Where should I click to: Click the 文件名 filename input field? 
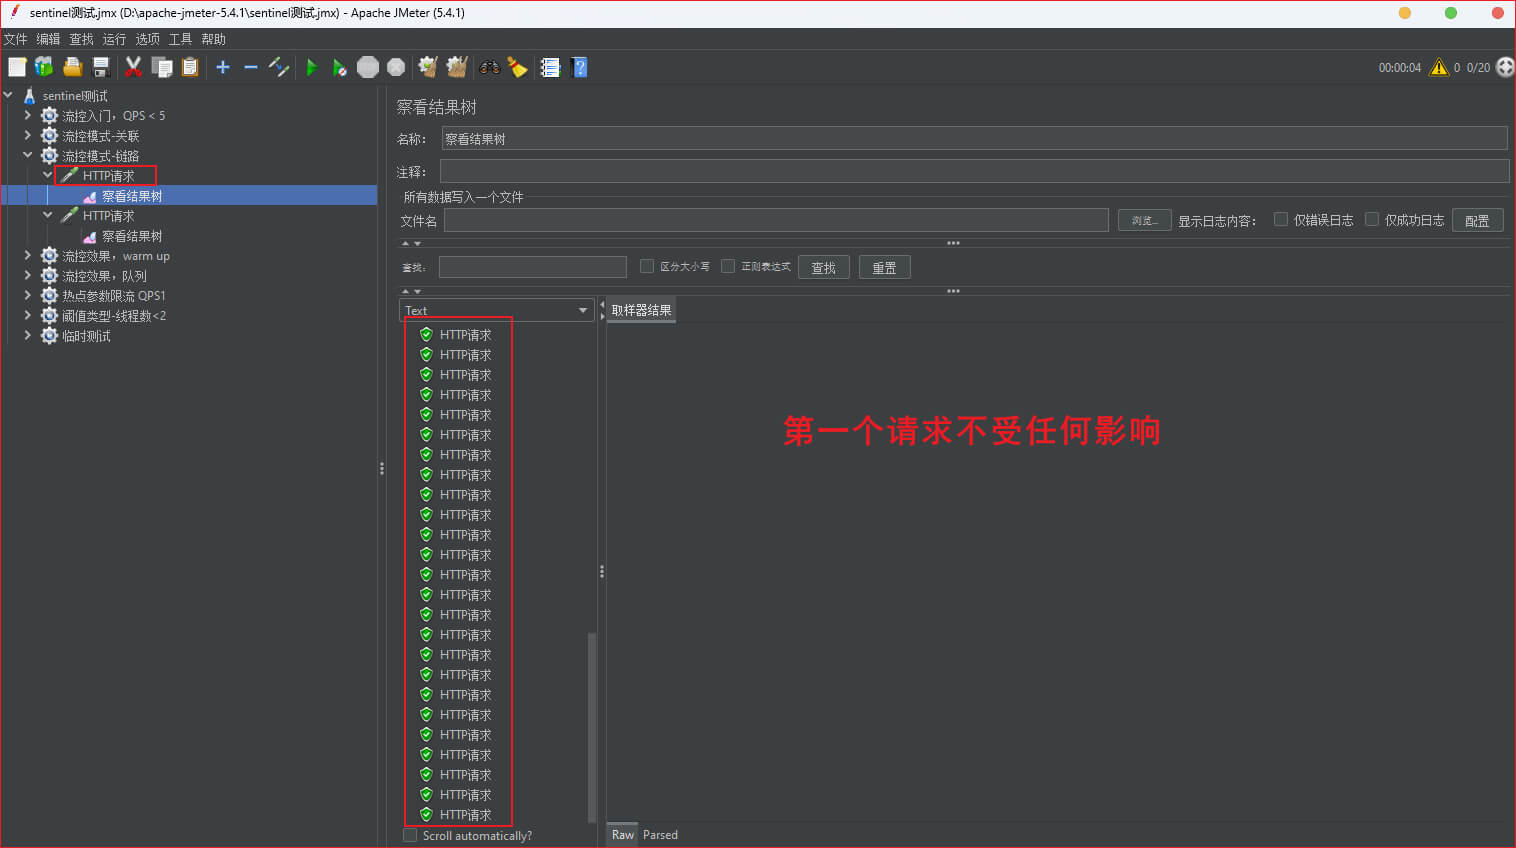tap(776, 220)
